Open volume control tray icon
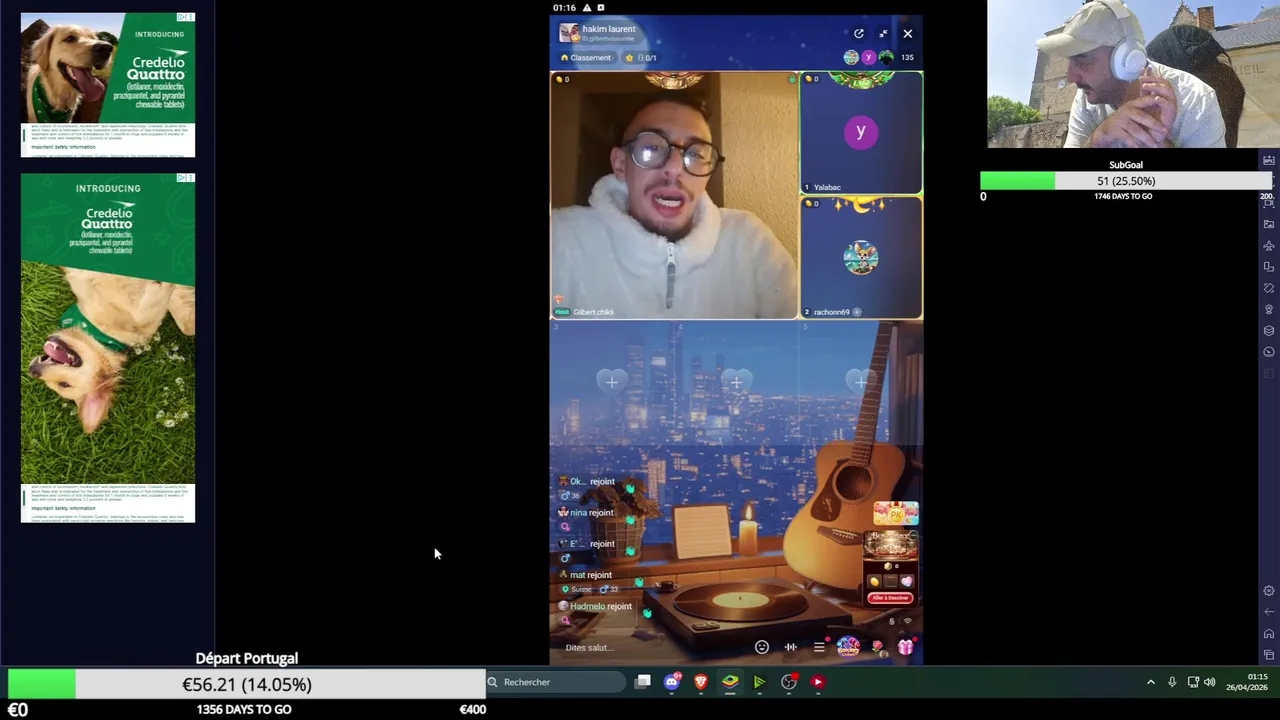The image size is (1280, 720). click(1210, 682)
